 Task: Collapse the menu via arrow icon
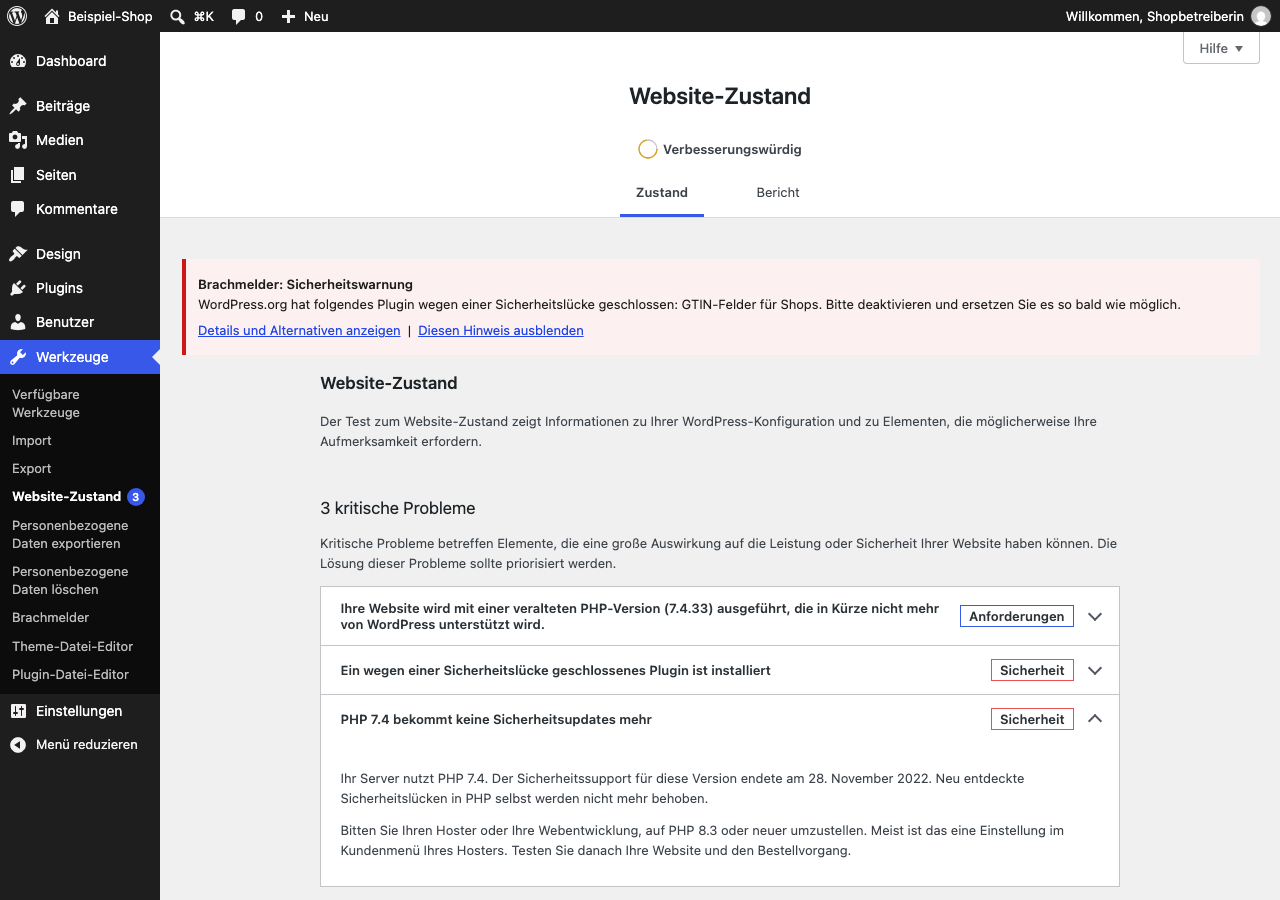[x=18, y=745]
